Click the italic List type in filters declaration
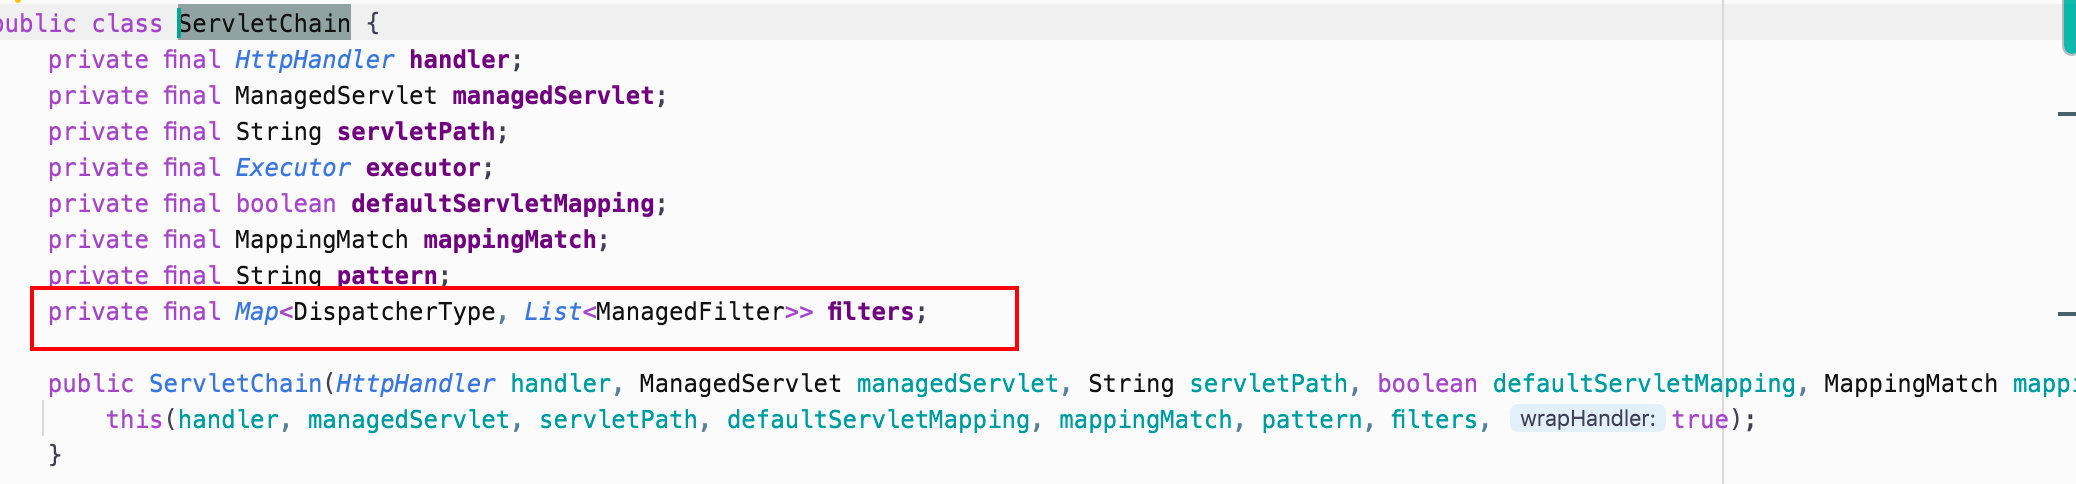 coord(552,312)
